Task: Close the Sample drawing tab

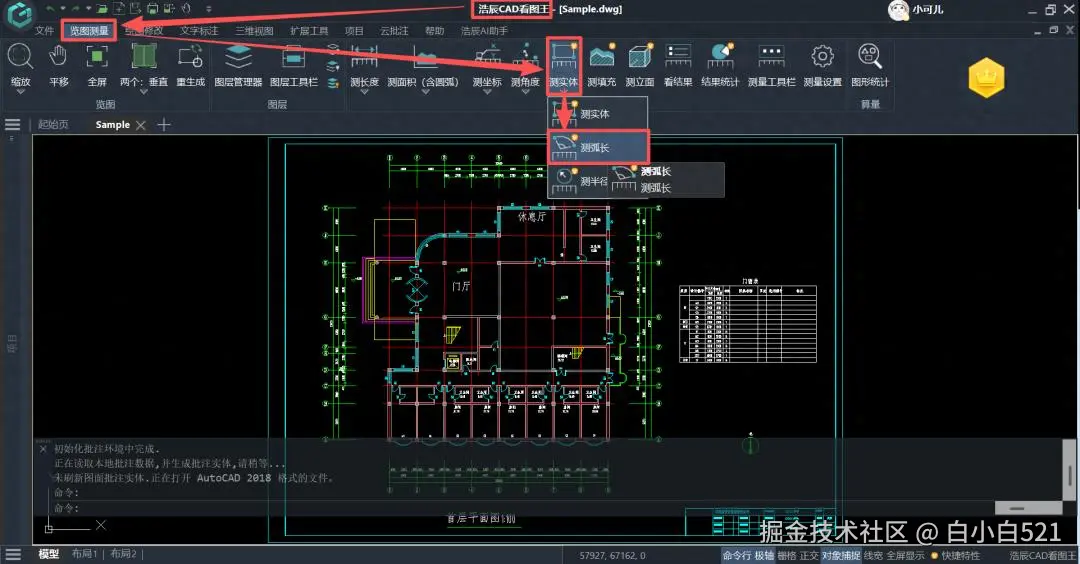Action: click(141, 125)
